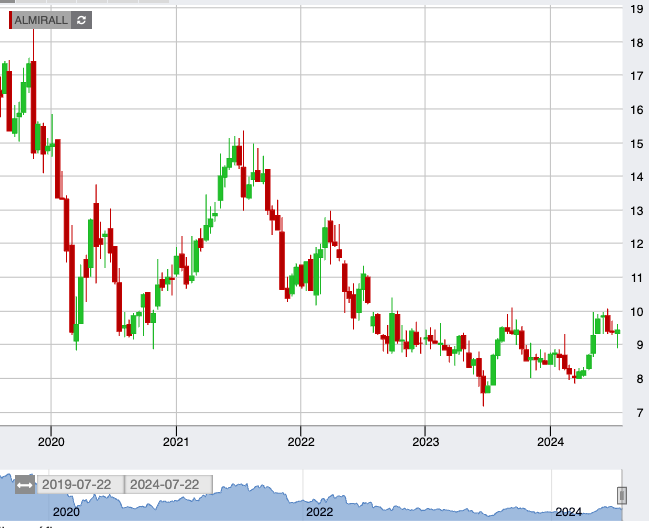Click the 2020 label on the main chart axis

coord(51,442)
